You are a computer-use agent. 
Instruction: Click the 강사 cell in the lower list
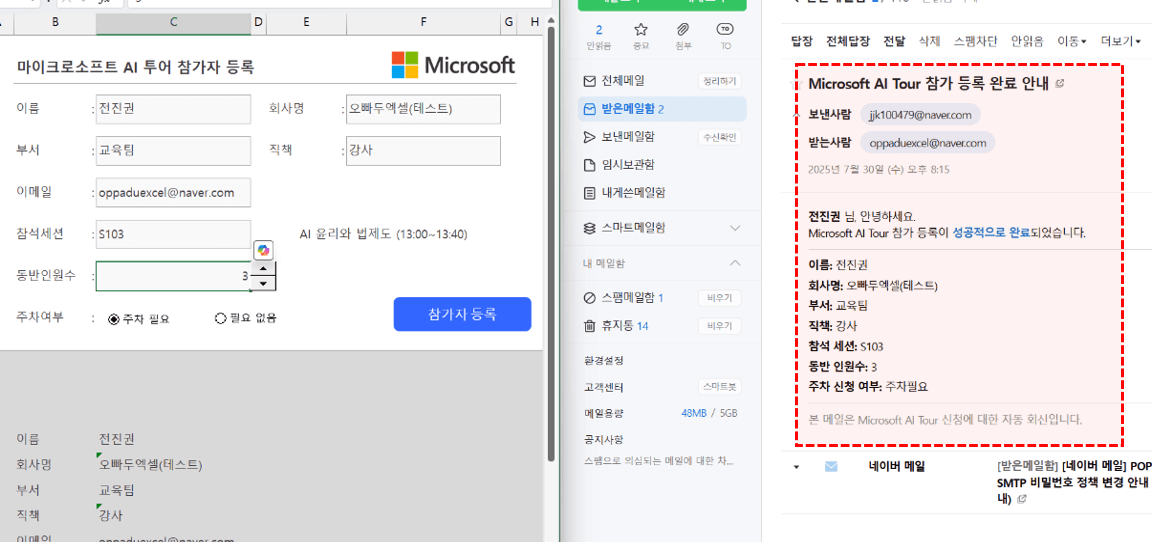click(x=111, y=515)
